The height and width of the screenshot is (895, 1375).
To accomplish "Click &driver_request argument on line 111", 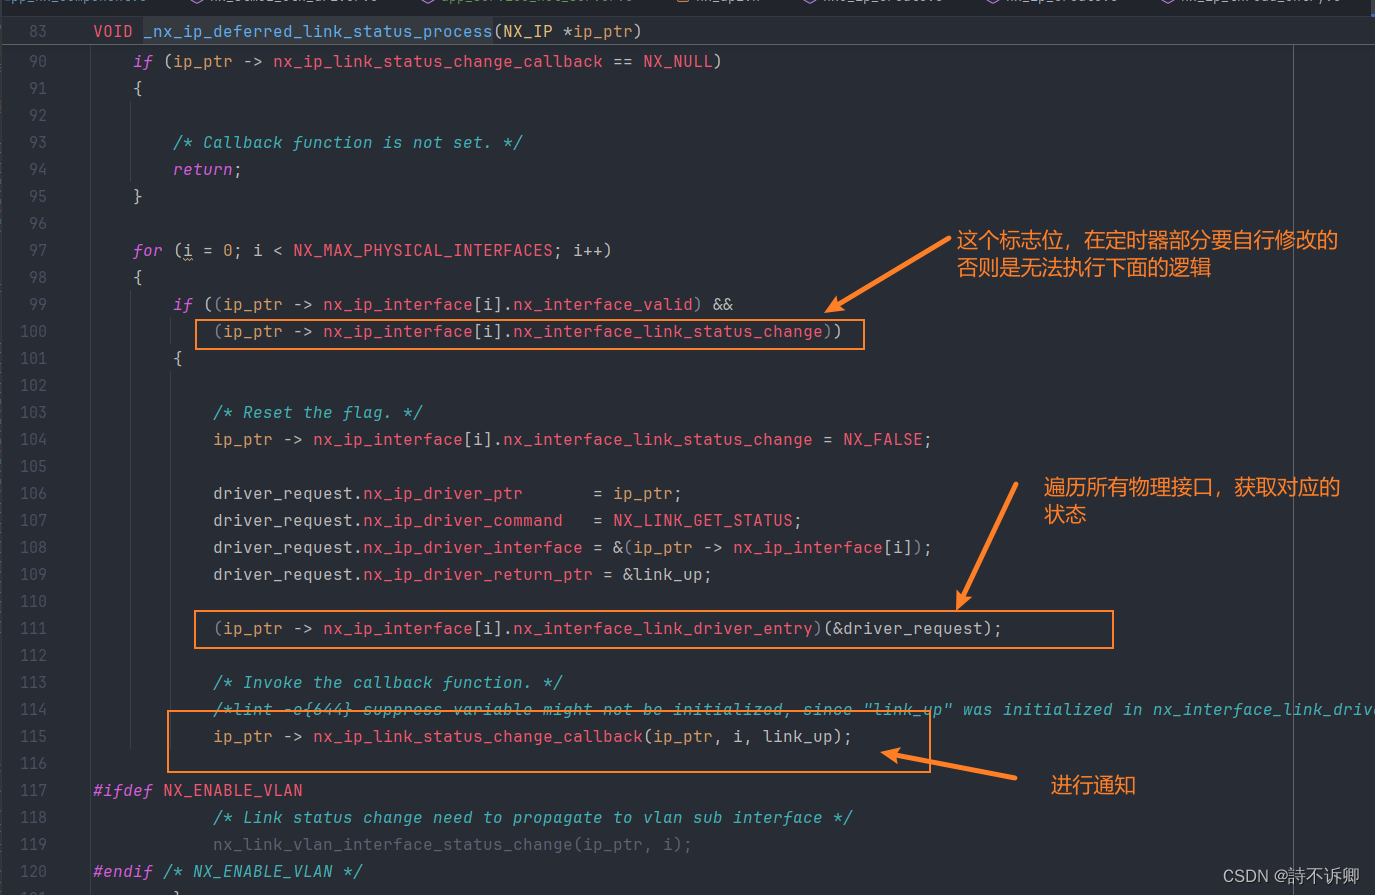I will [908, 628].
